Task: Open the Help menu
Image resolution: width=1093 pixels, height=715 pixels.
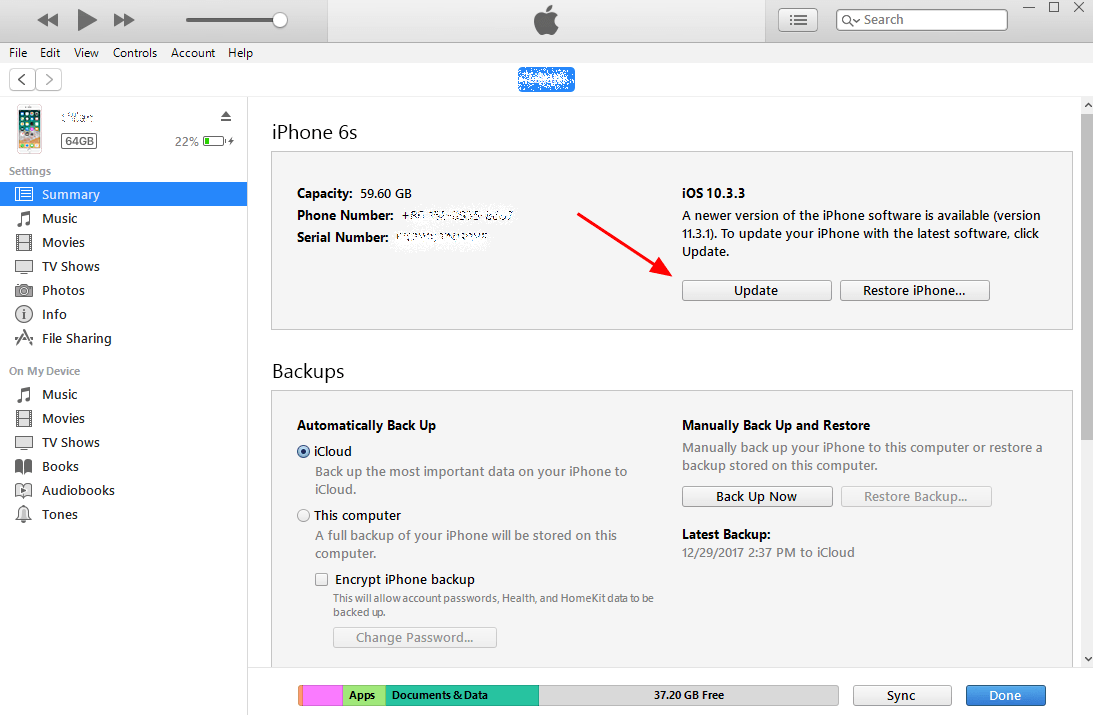Action: [x=240, y=53]
